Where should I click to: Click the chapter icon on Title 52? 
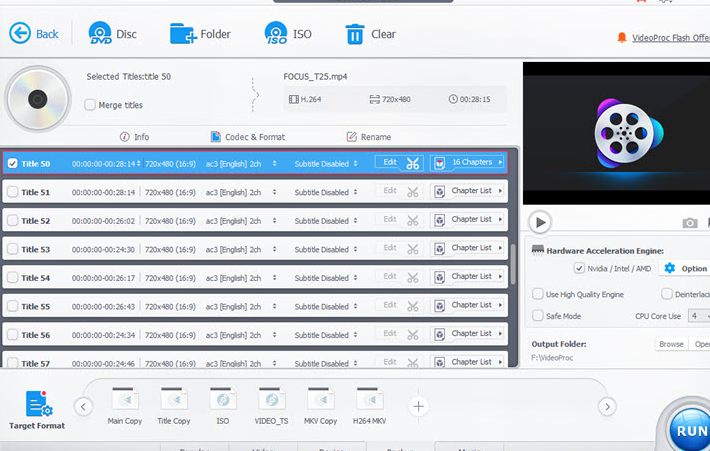click(x=440, y=221)
